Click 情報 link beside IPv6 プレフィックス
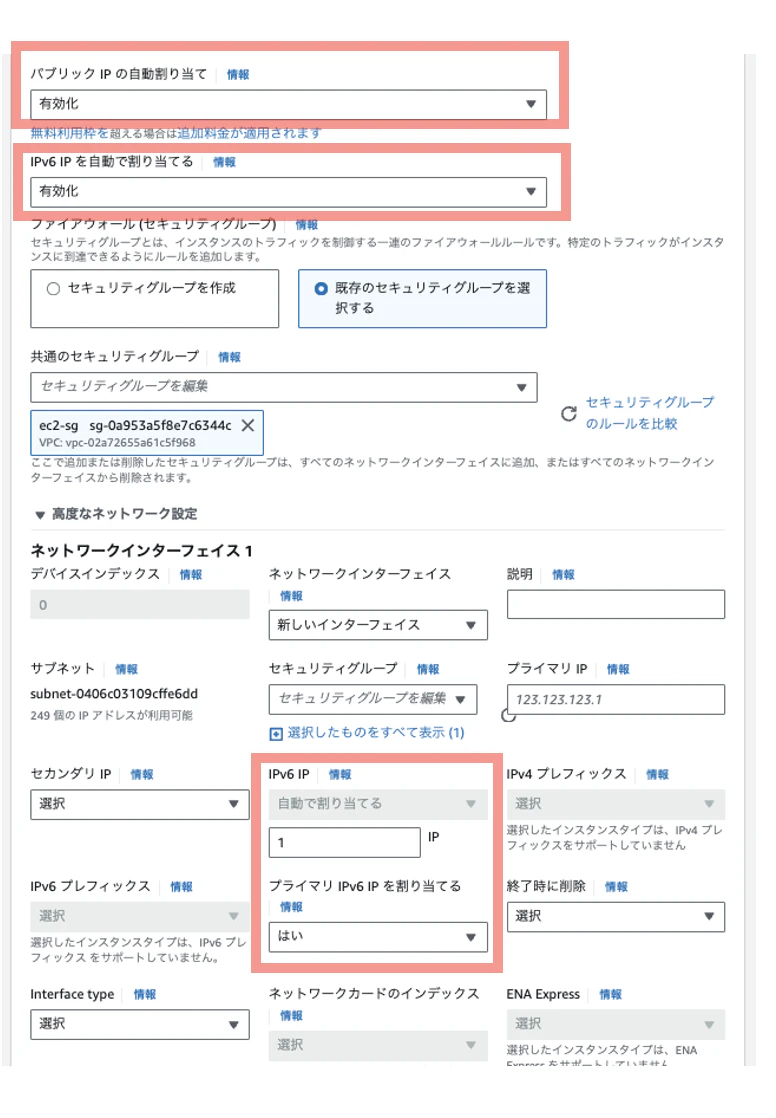This screenshot has height=1118, width=776. 182,888
